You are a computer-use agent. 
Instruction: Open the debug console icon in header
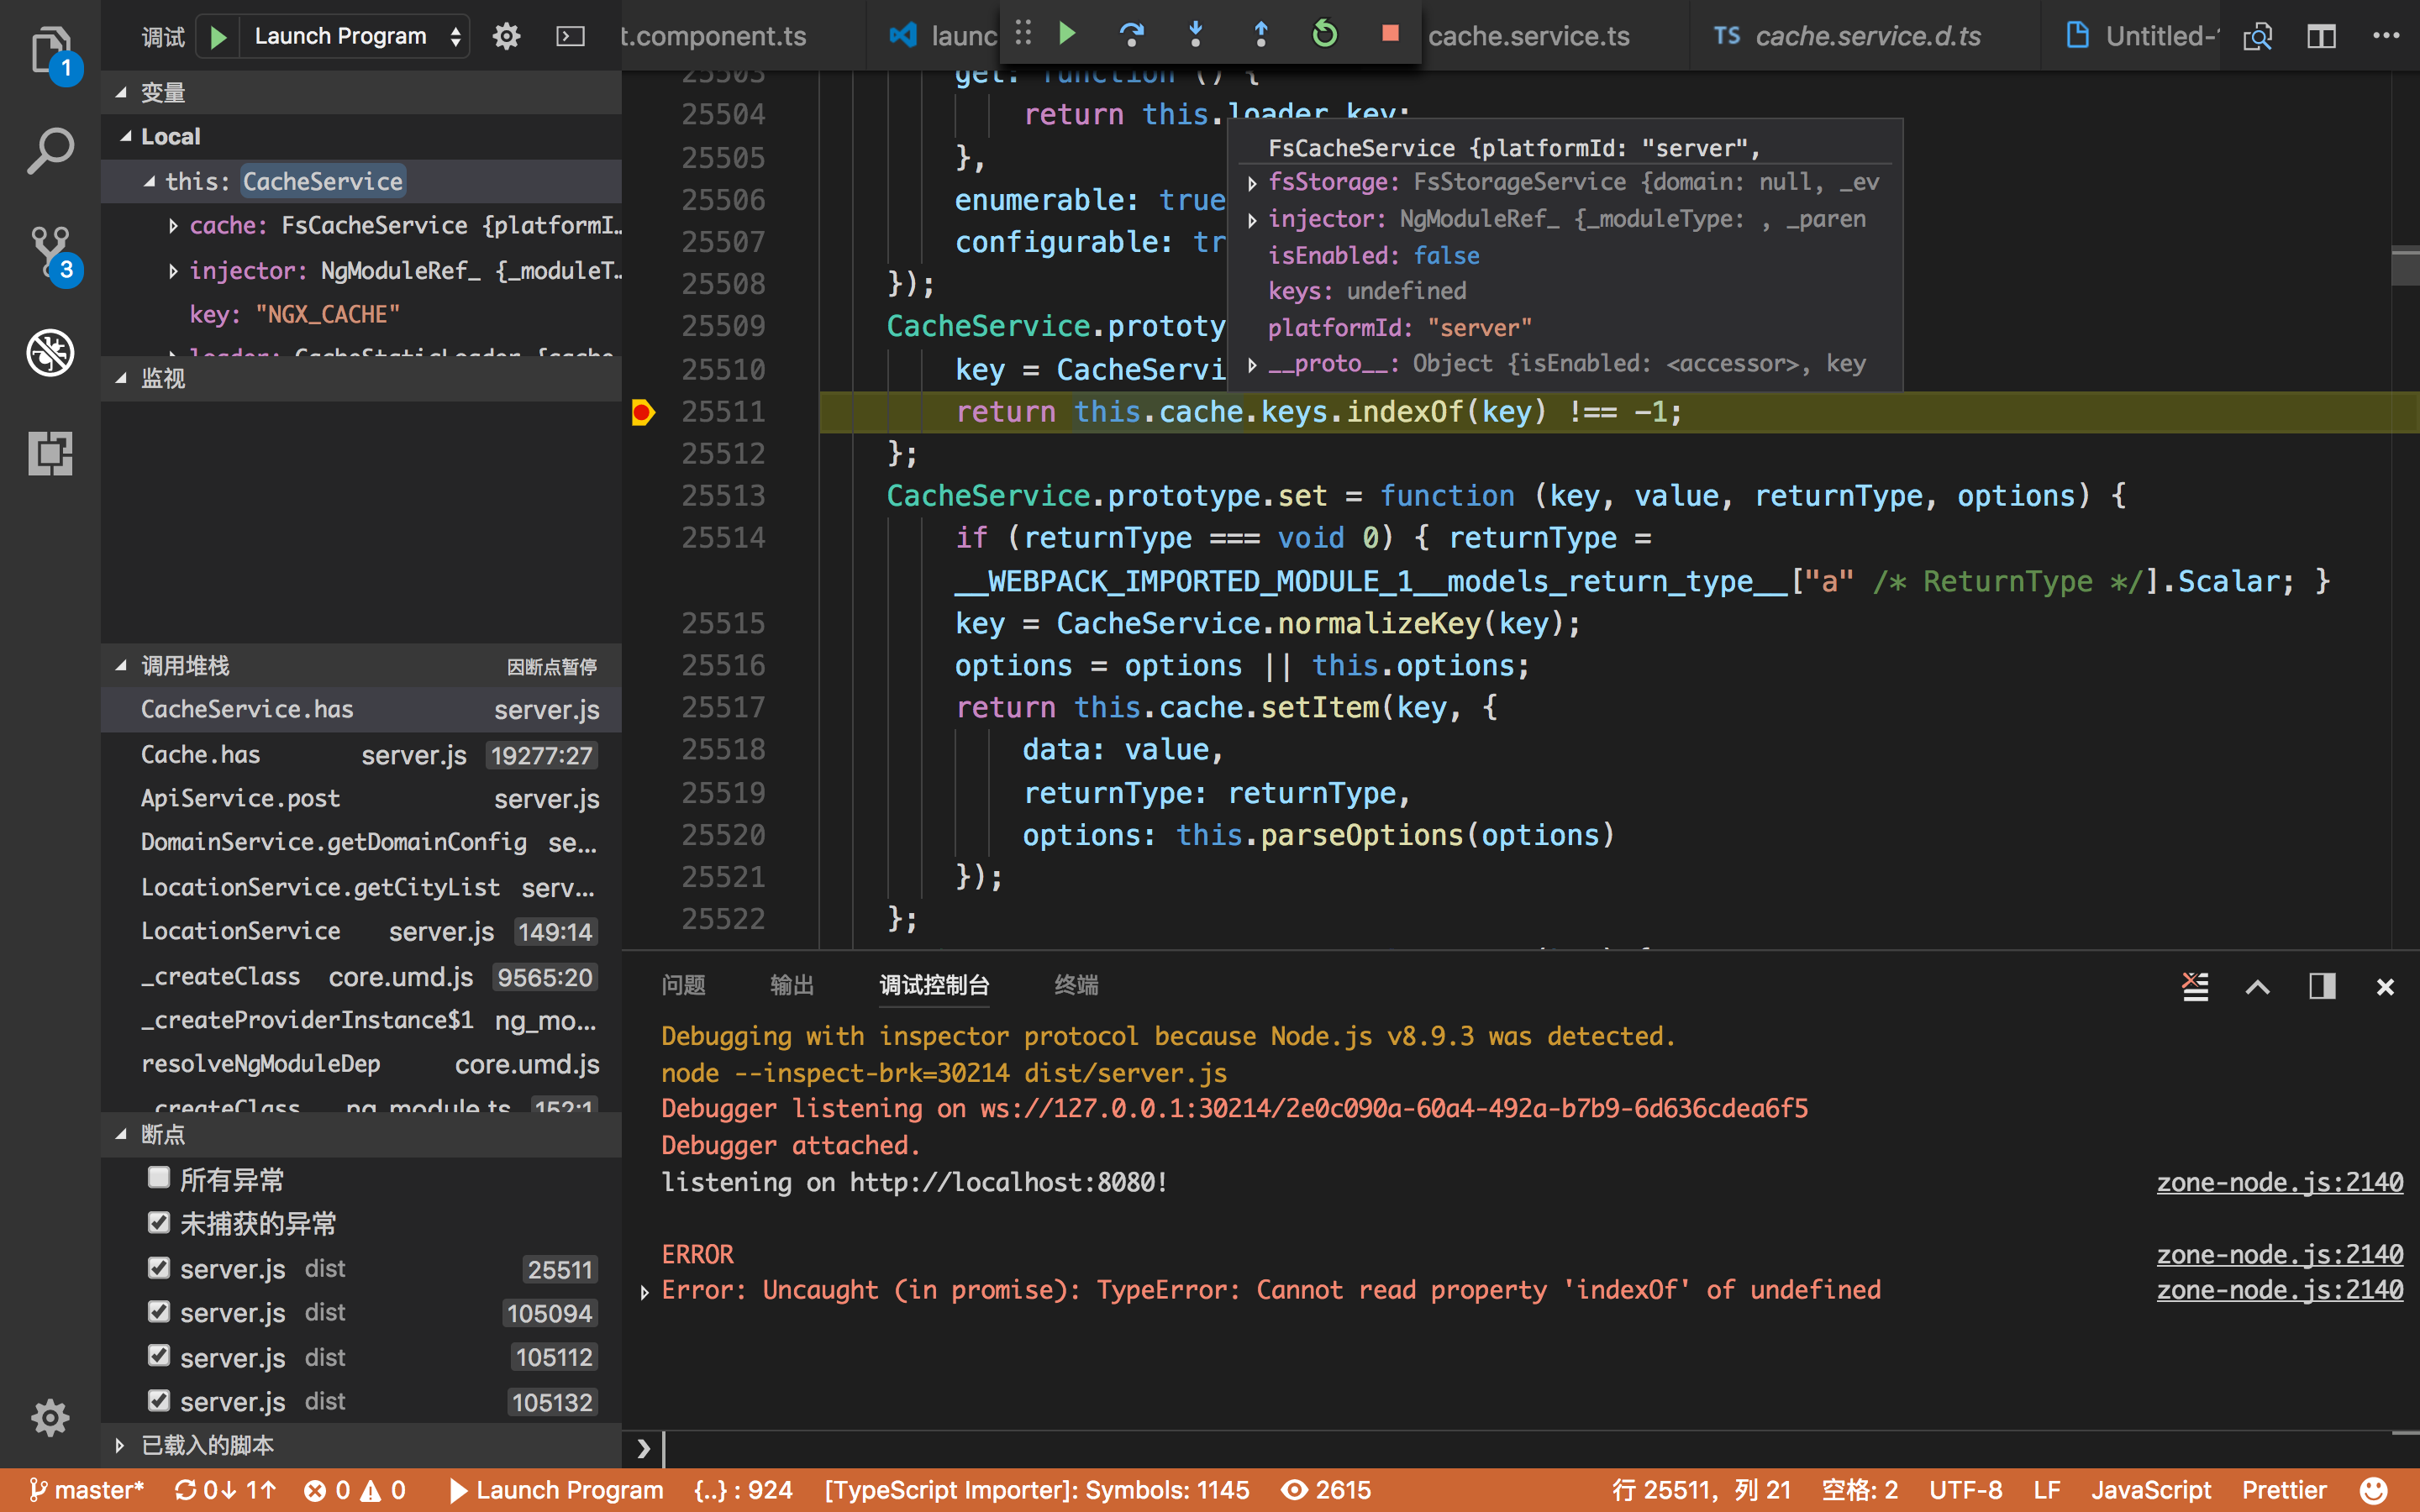point(570,37)
